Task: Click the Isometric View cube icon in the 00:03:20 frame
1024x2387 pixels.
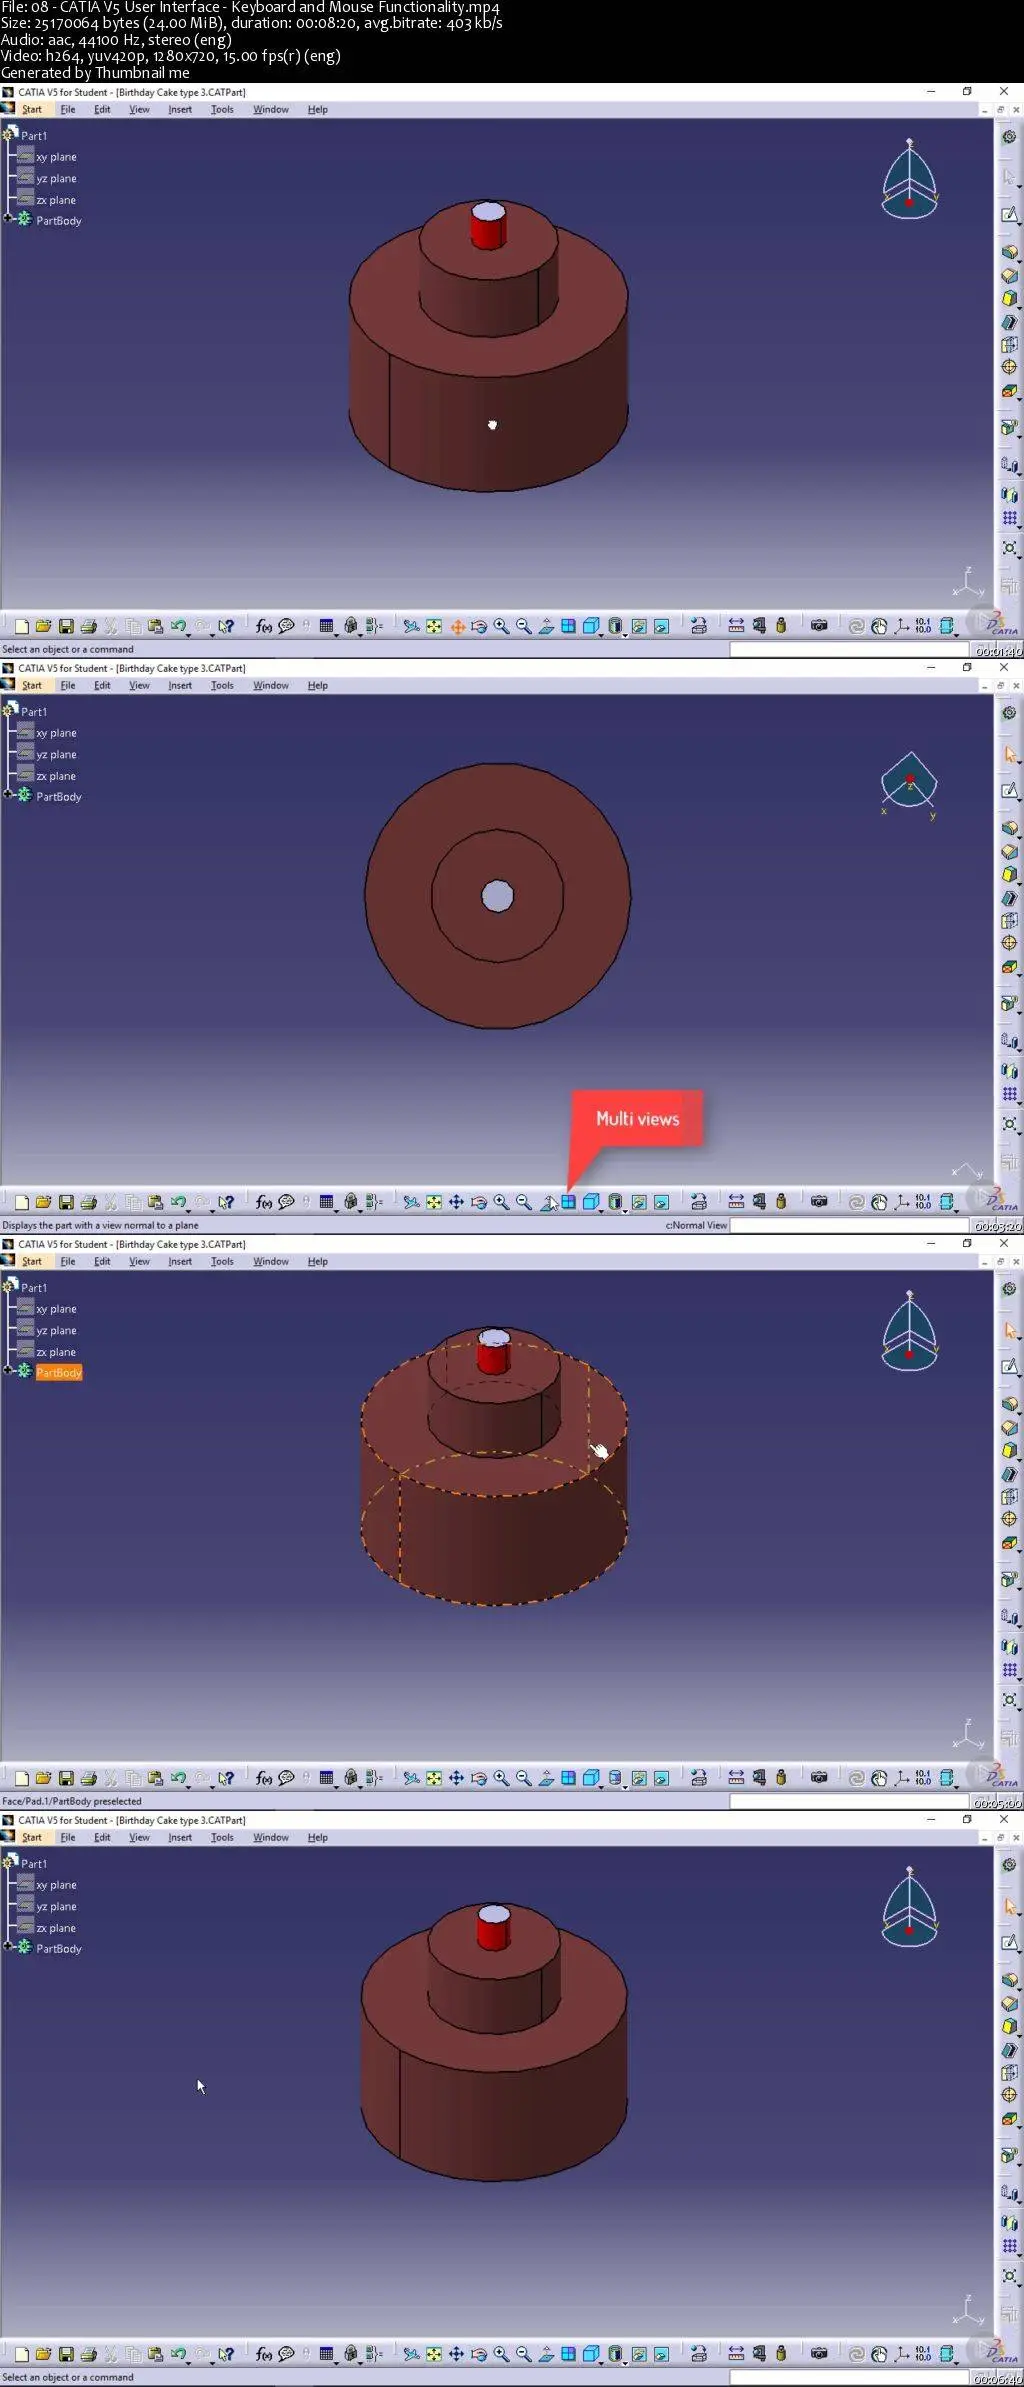Action: click(x=590, y=1202)
